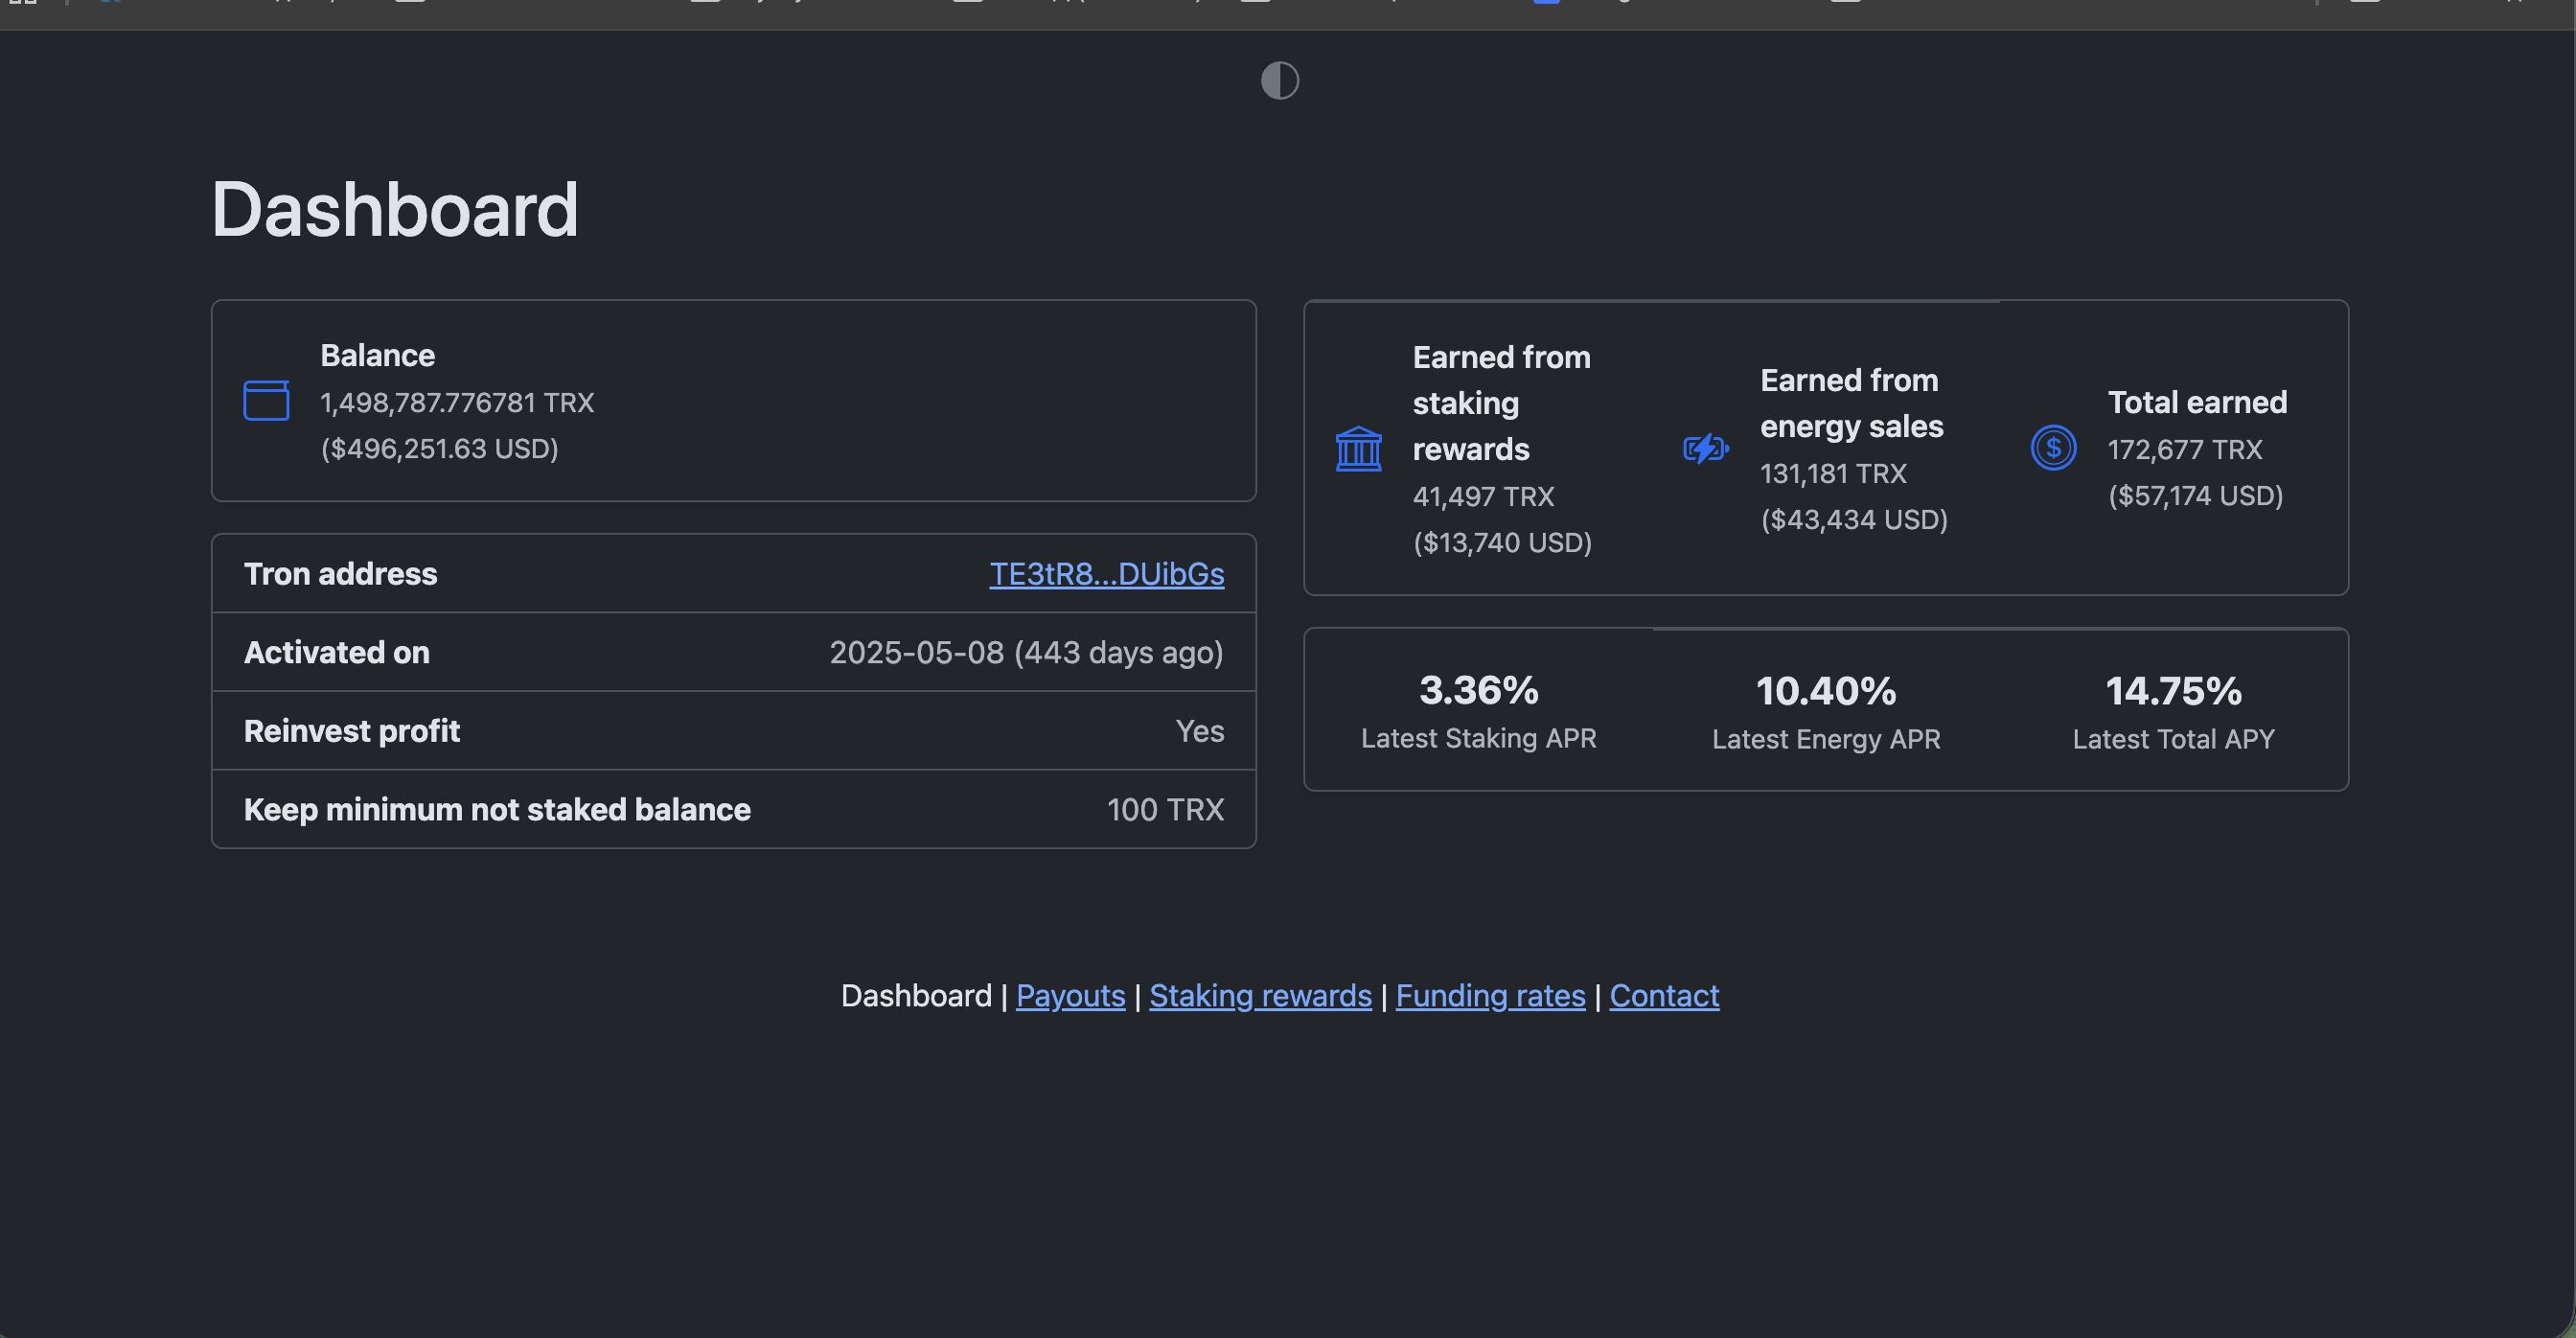Viewport: 2576px width, 1338px height.
Task: Select the Dashboard text in the footer
Action: 916,996
